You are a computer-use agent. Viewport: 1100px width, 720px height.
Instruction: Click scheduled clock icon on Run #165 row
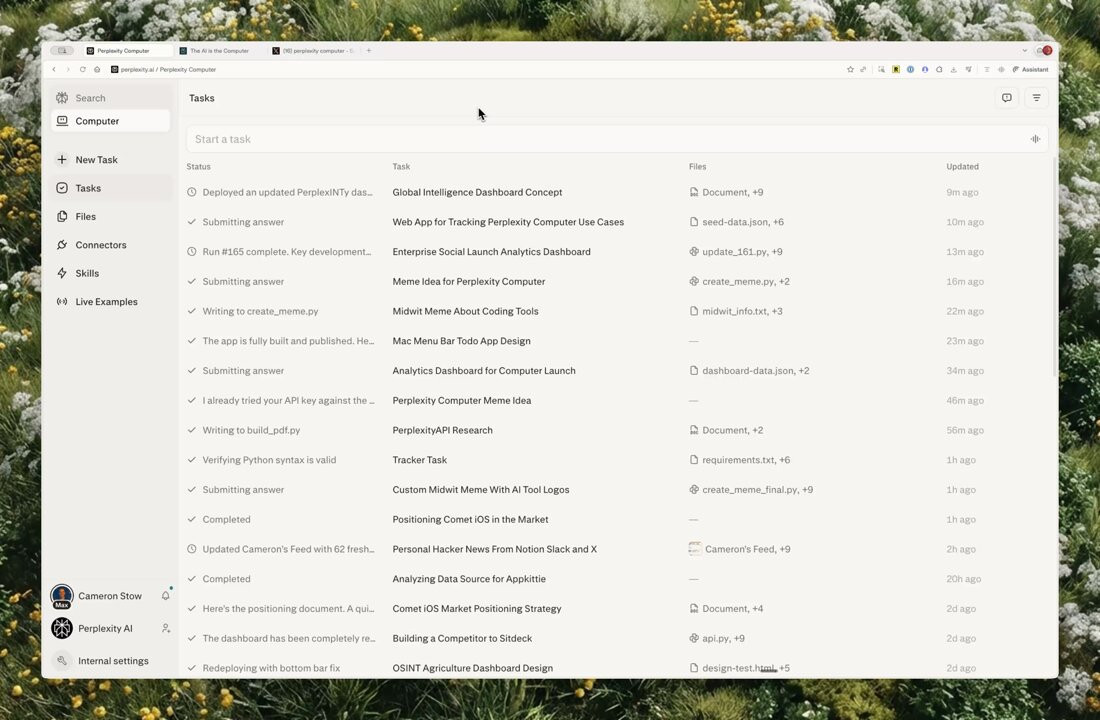[192, 252]
